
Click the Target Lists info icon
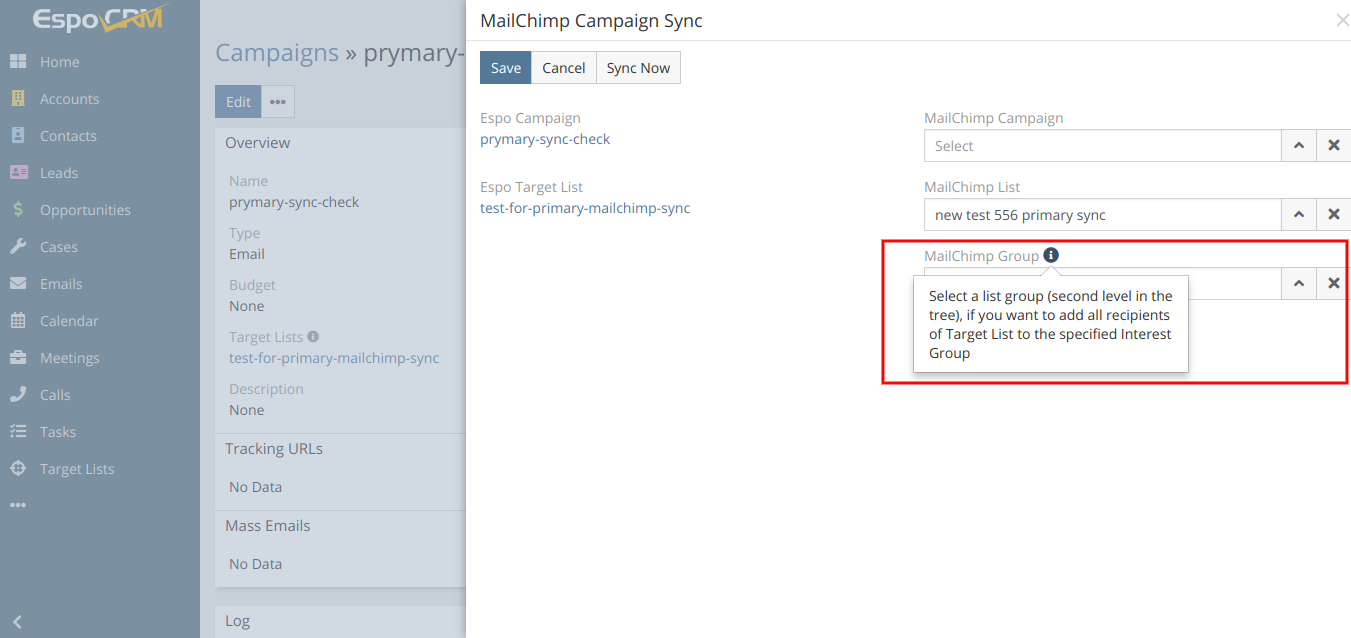coord(313,337)
